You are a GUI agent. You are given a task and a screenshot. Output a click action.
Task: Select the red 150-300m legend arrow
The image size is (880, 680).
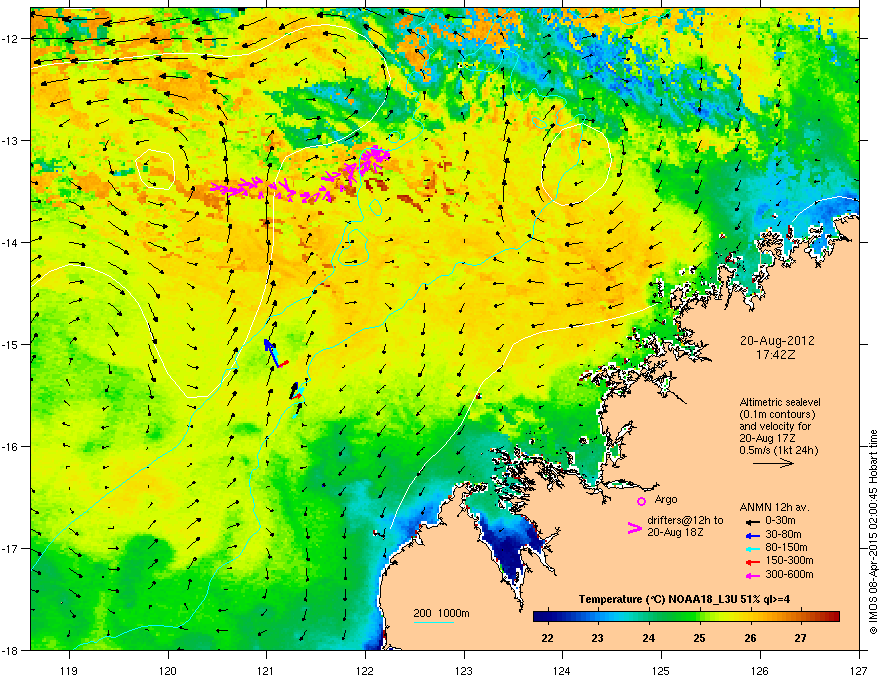(x=753, y=561)
